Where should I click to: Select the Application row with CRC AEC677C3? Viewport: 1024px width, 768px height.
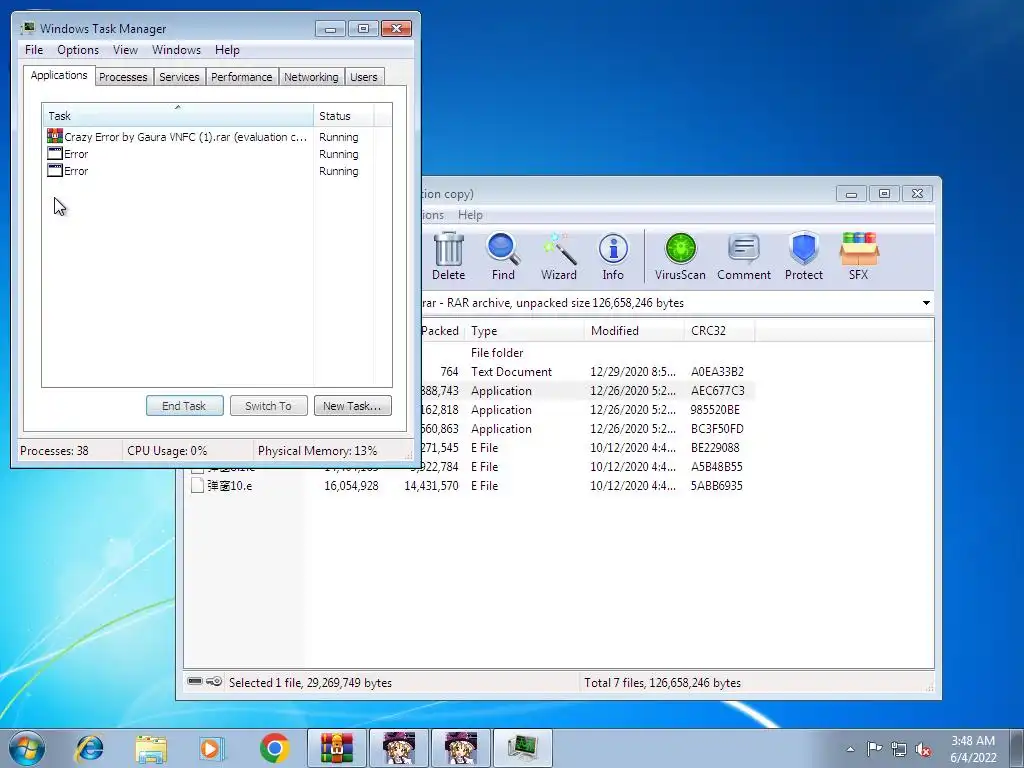(588, 391)
